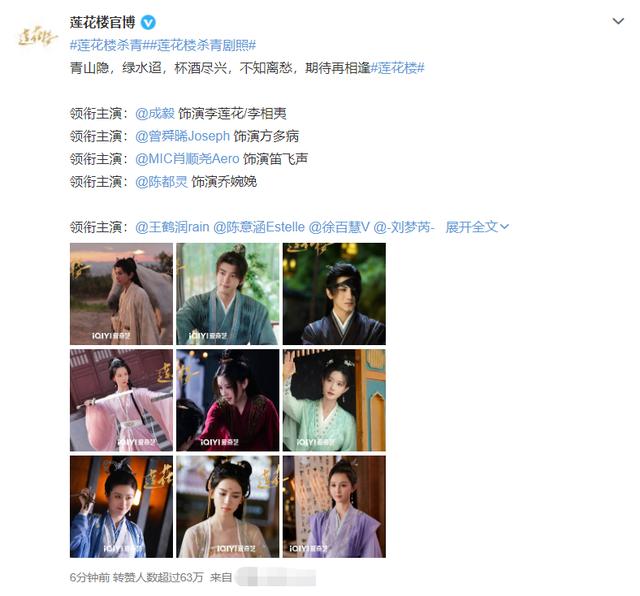Visit @陈都灵 mention profile
Screen dimensions: 640x596
(x=161, y=181)
